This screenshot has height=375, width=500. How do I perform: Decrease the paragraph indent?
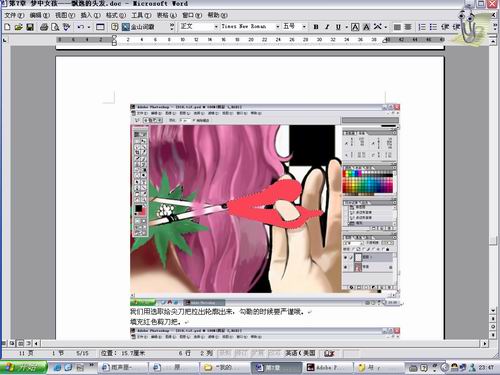(x=445, y=27)
